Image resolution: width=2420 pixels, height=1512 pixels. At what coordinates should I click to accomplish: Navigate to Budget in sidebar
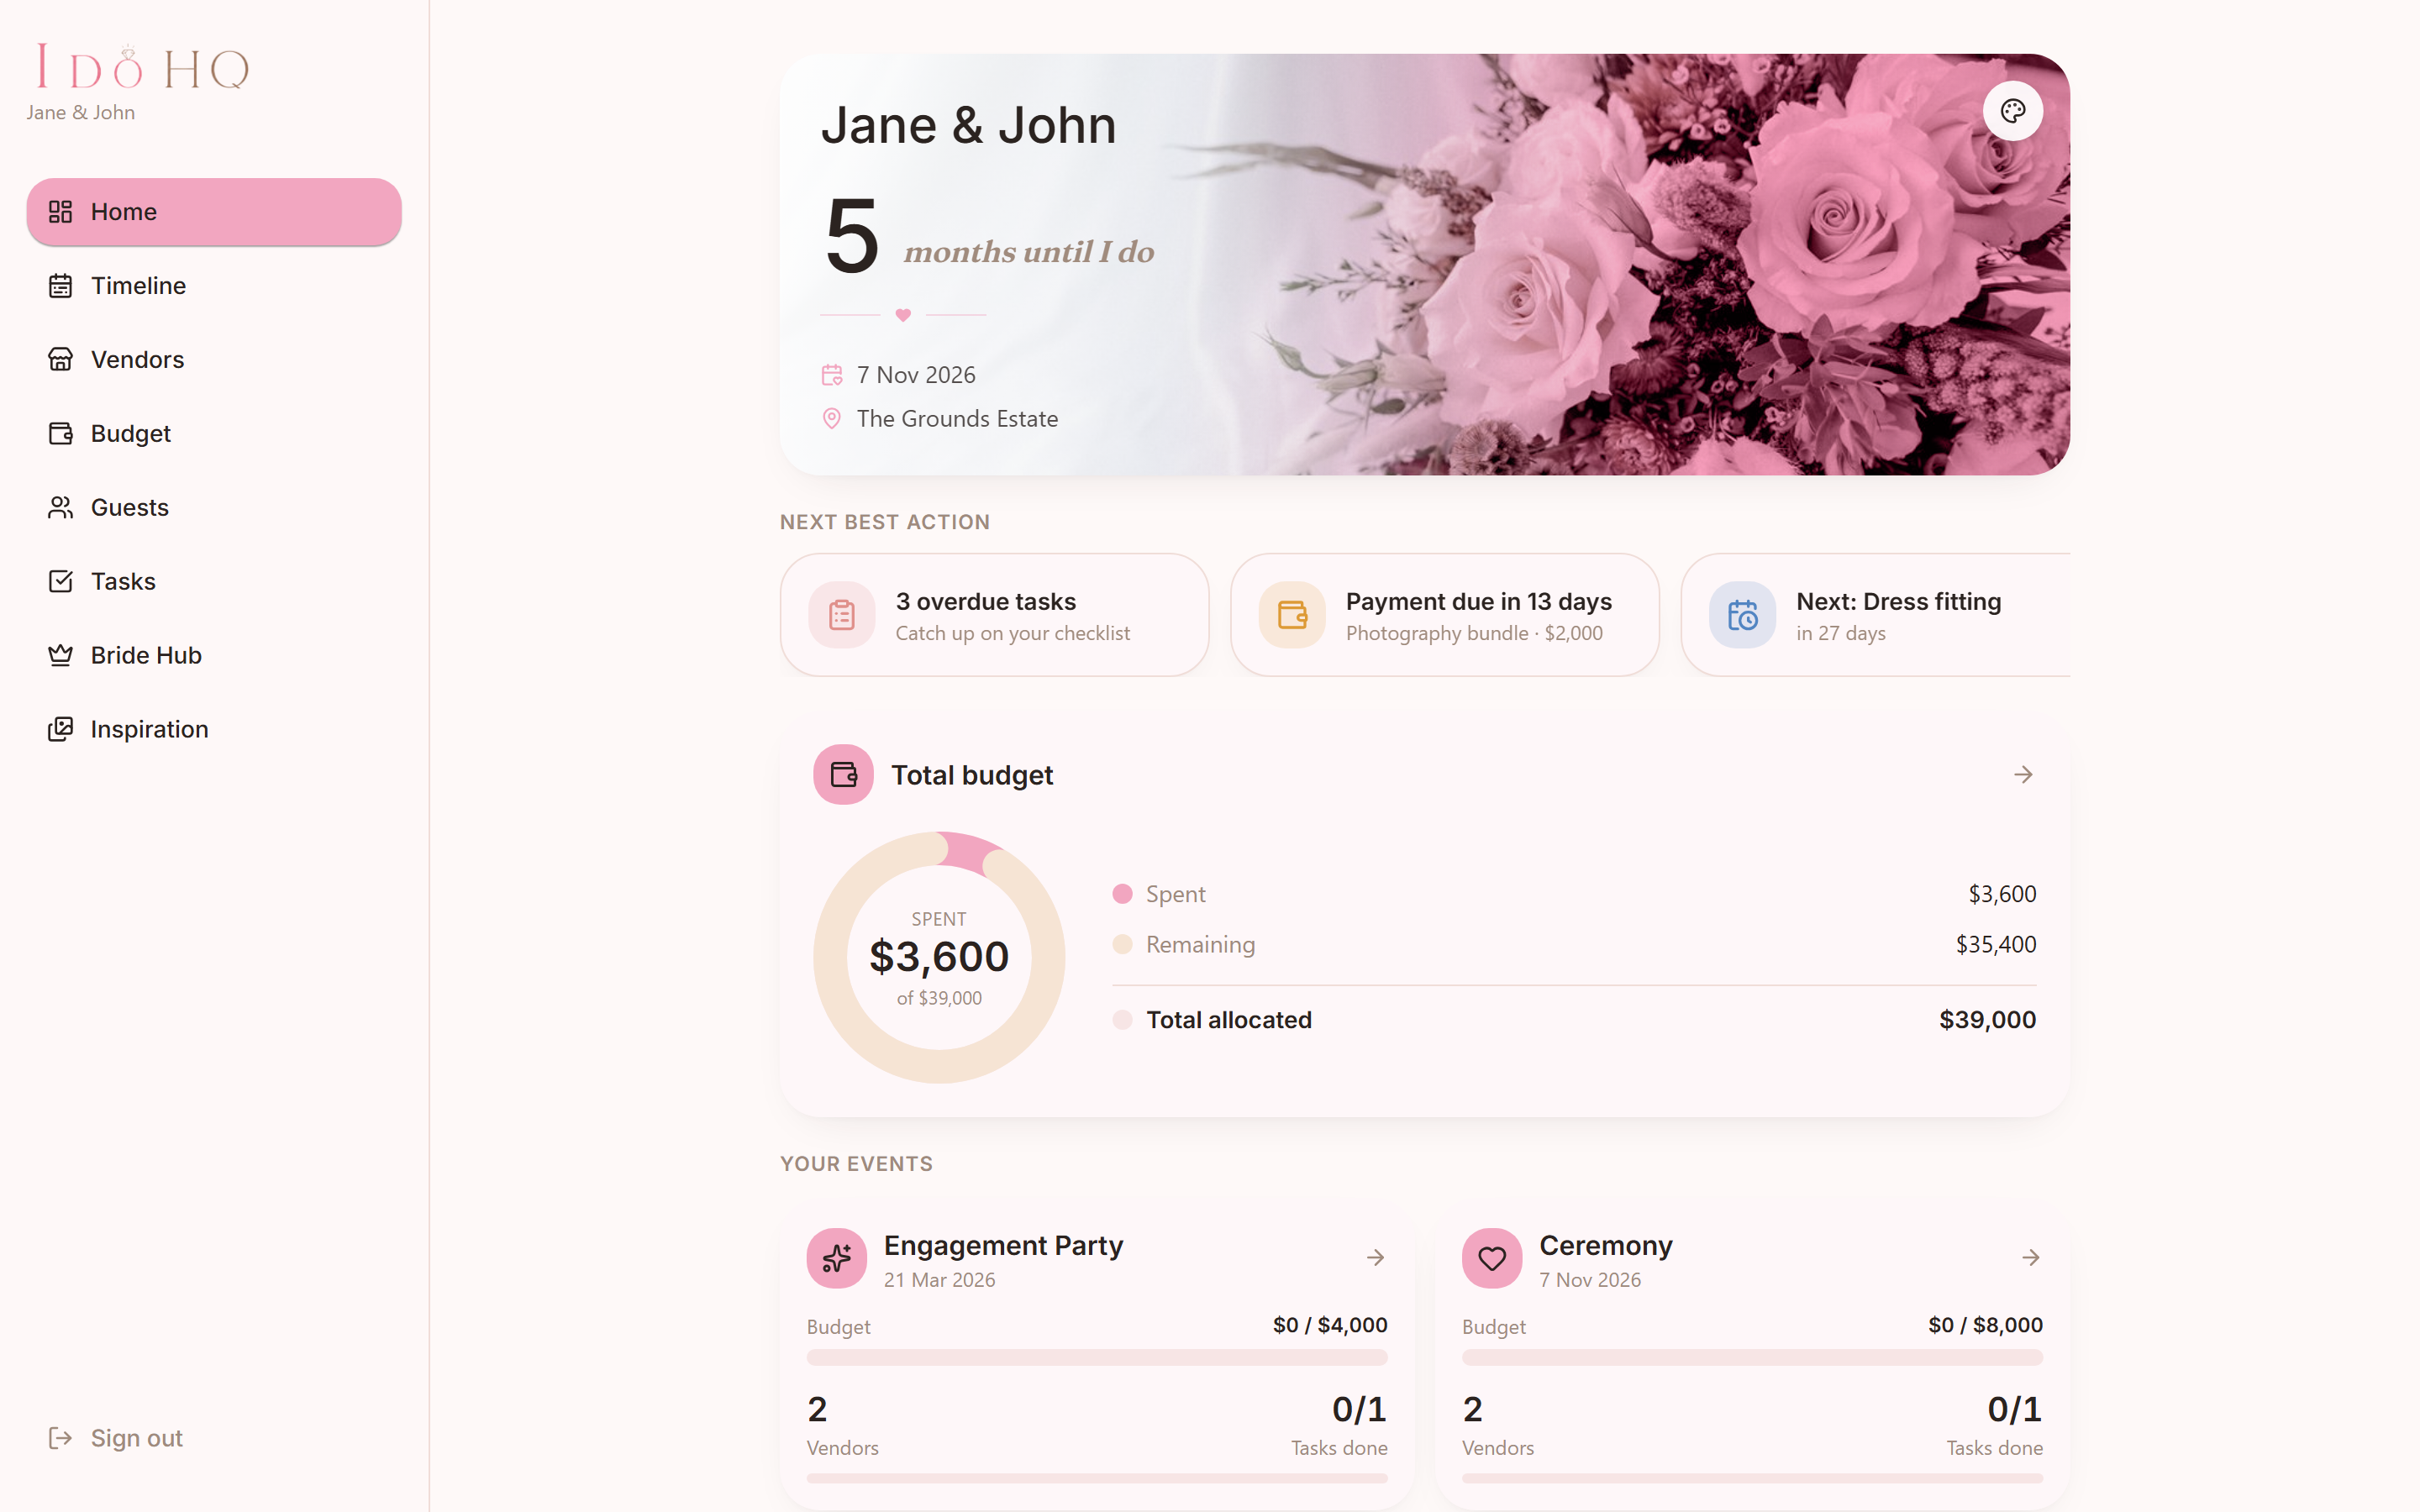click(x=214, y=434)
